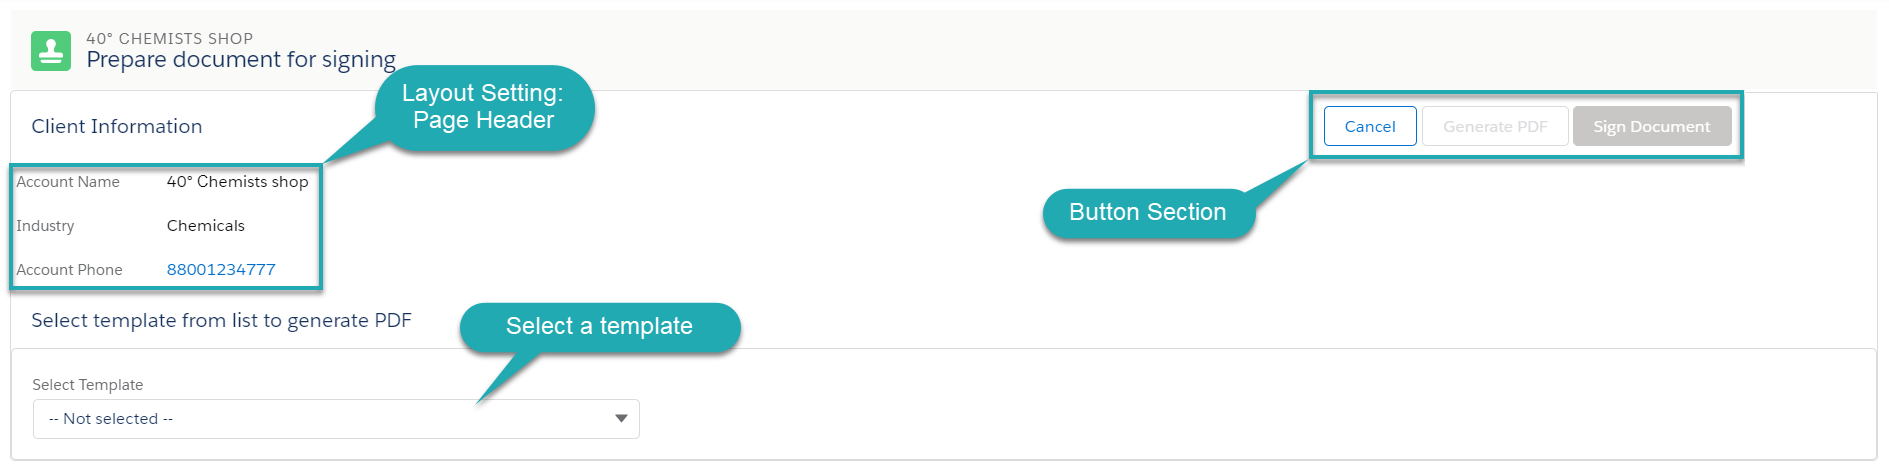Click the Account Name field label
The image size is (1889, 469).
click(68, 182)
